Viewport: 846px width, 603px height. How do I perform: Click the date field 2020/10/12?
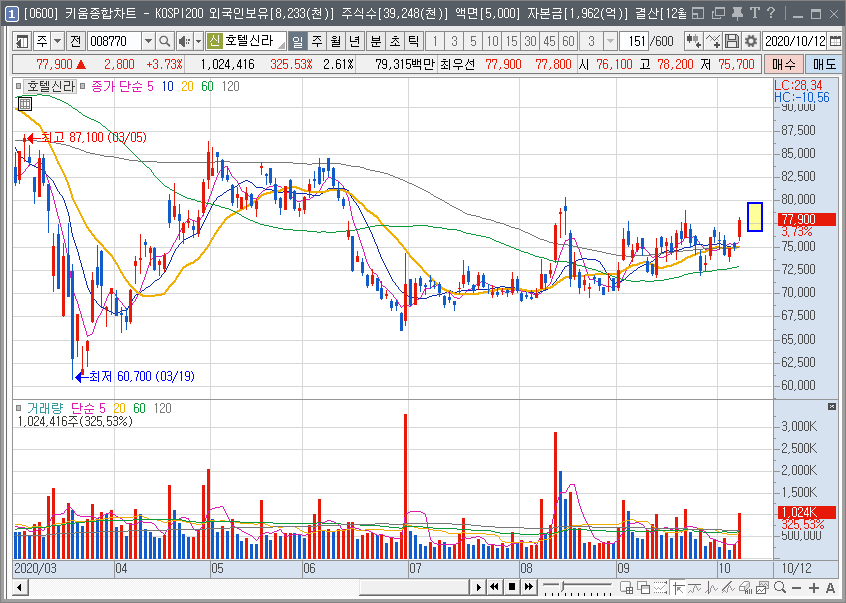point(795,41)
